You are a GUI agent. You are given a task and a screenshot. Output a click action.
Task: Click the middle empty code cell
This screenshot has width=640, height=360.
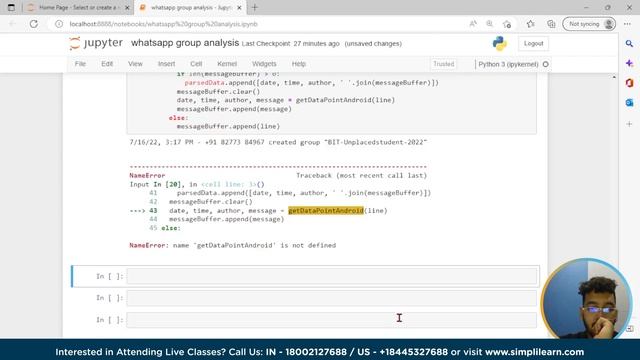click(331, 298)
